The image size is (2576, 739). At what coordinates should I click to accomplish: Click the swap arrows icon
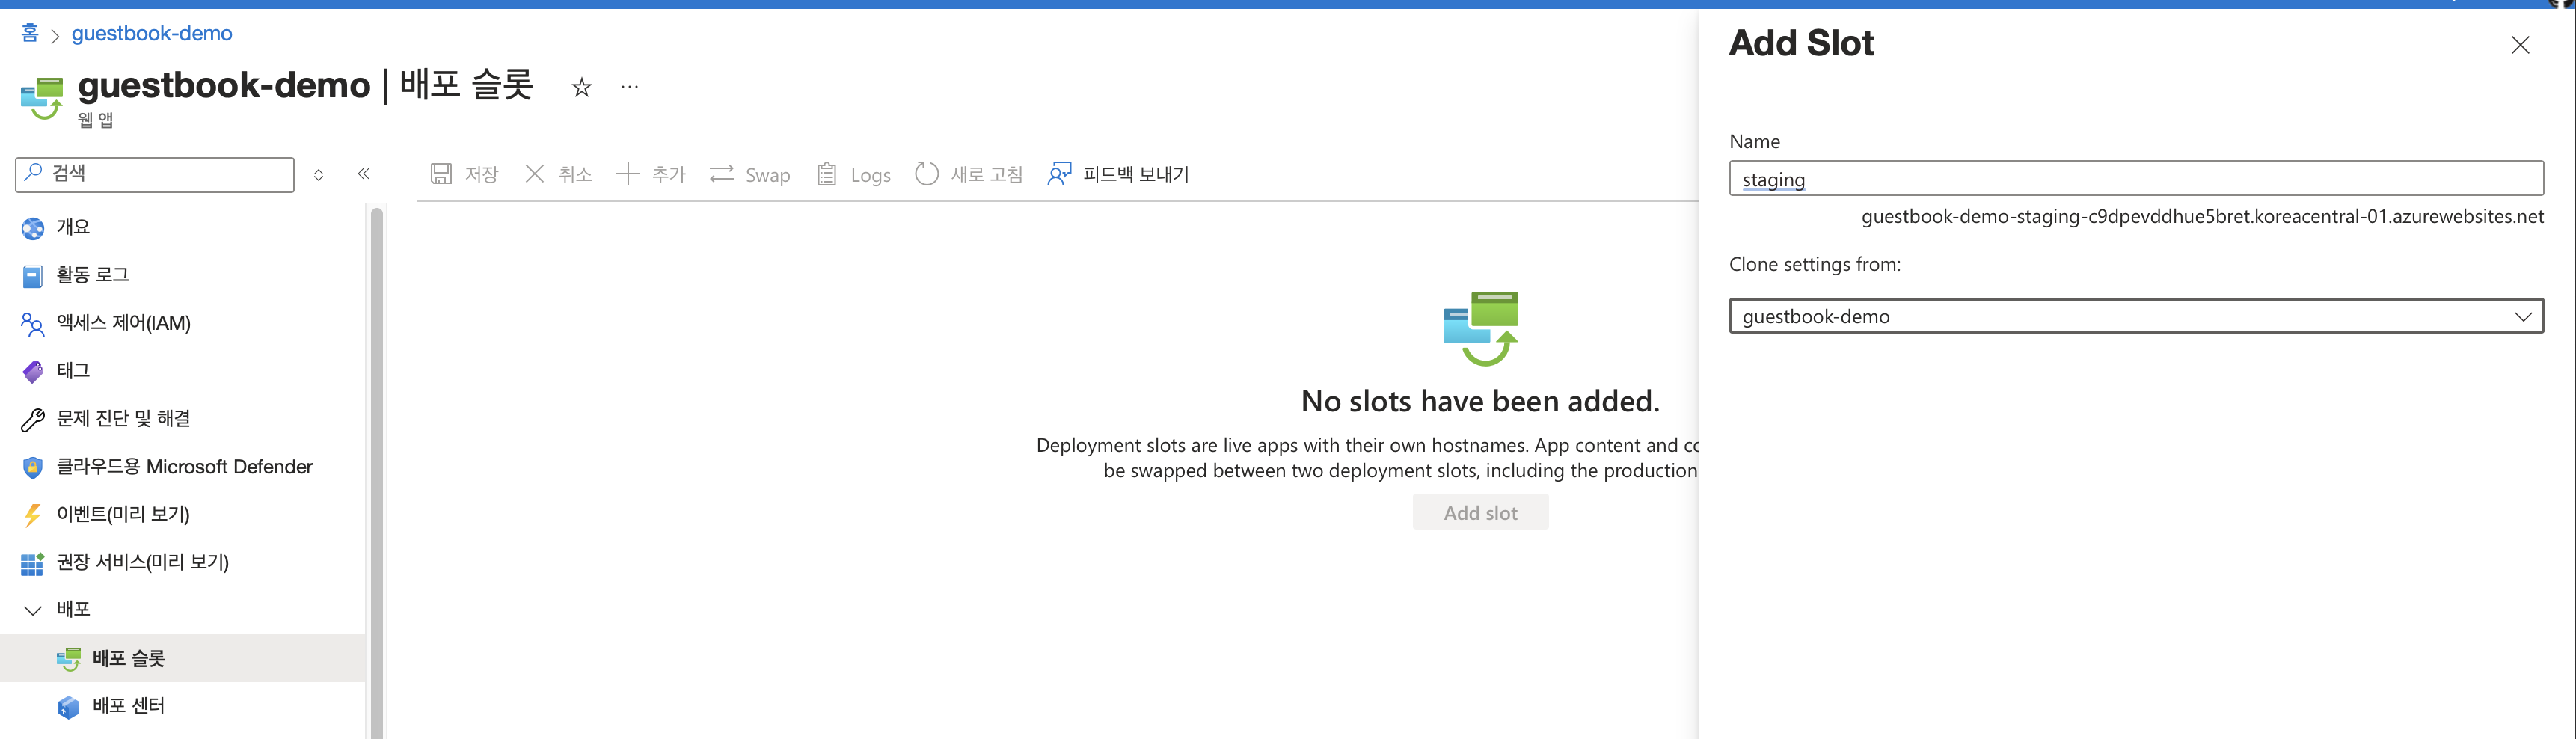722,174
